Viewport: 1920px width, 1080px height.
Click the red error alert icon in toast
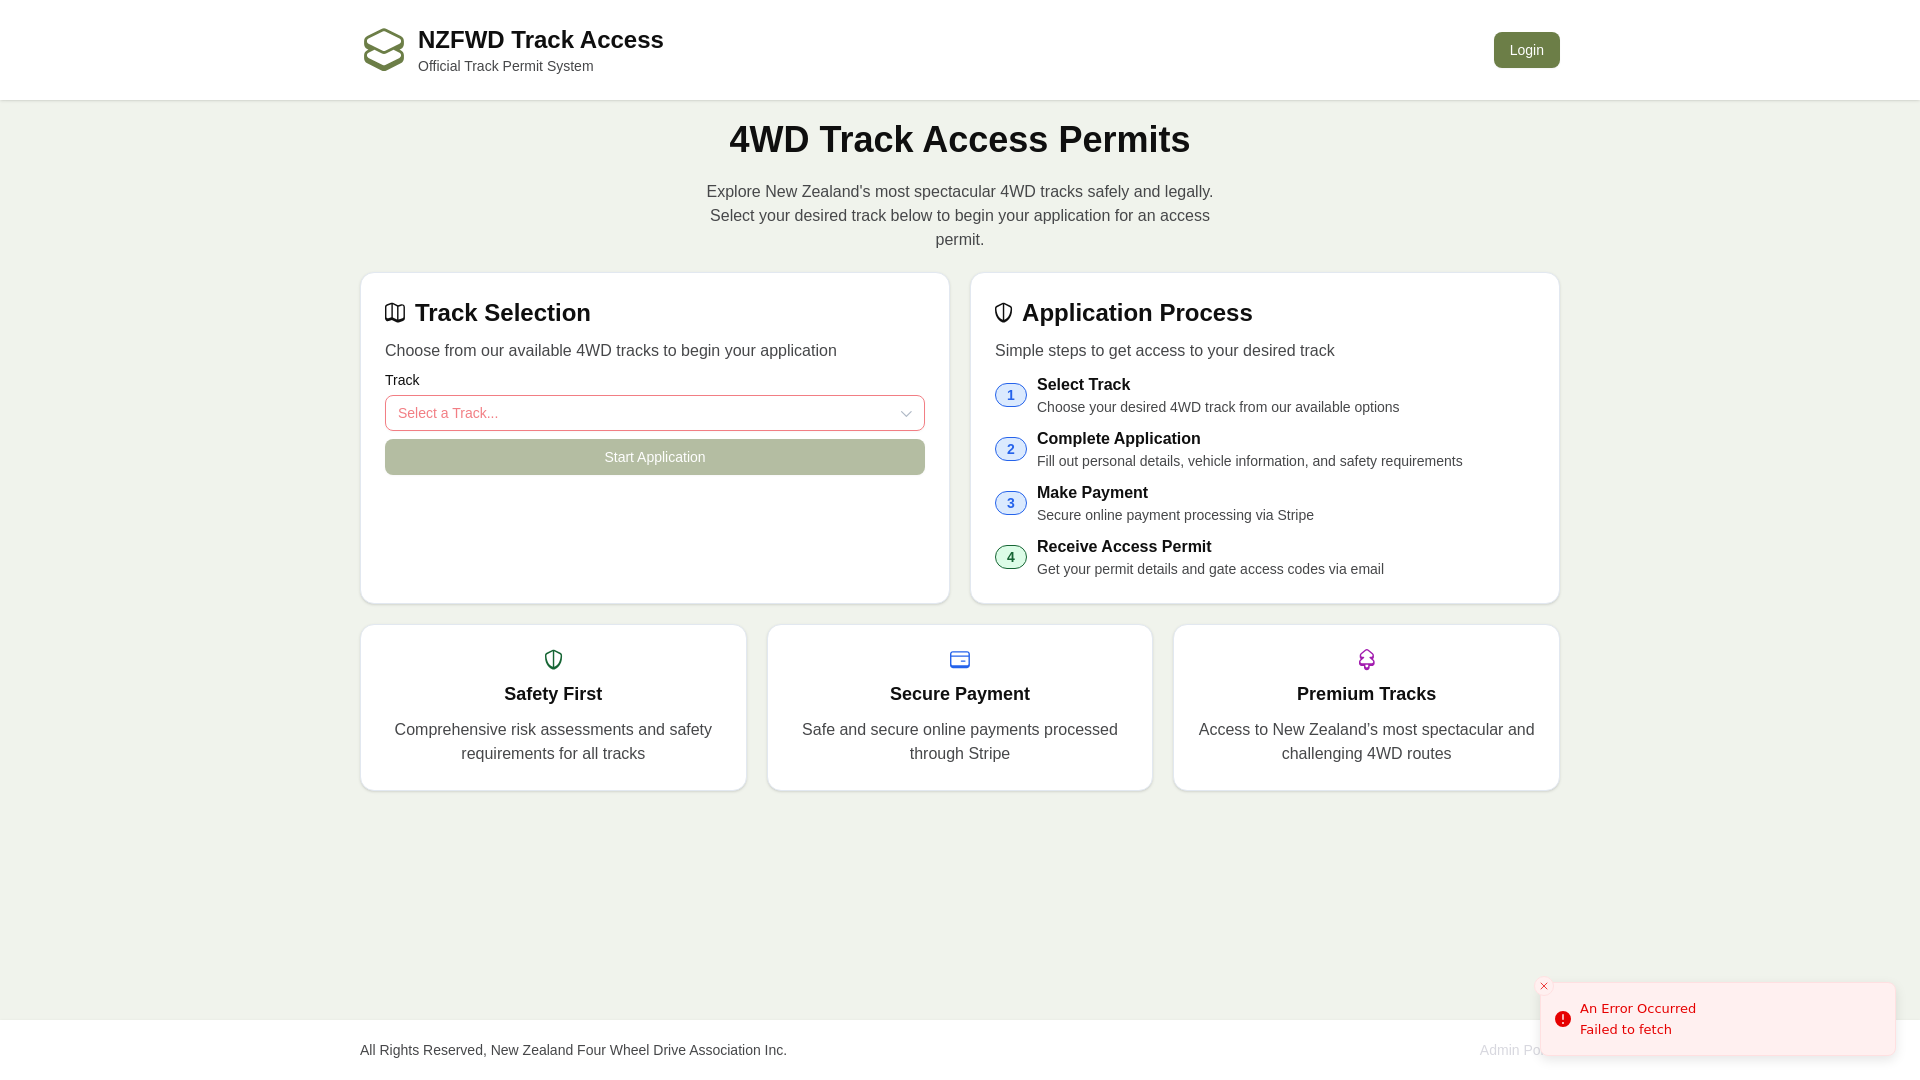1563,1019
